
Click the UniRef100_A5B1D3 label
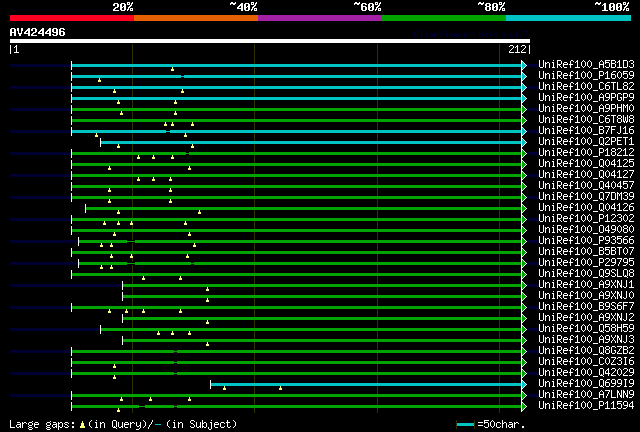[x=586, y=64]
